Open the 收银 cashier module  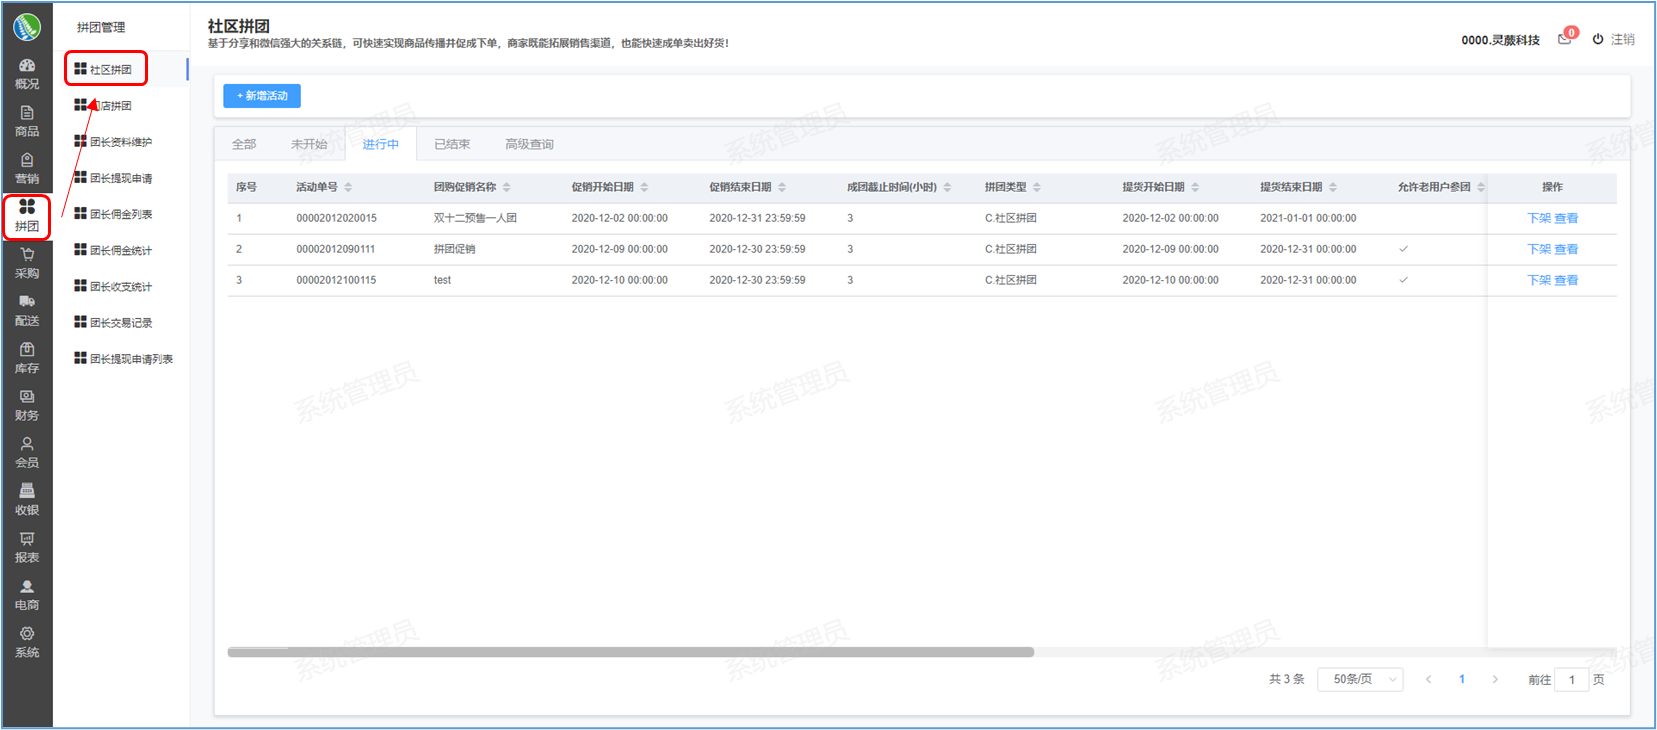click(27, 500)
